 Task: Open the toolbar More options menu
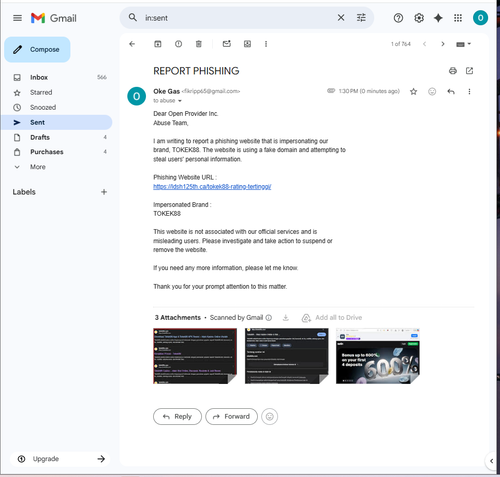[x=266, y=44]
